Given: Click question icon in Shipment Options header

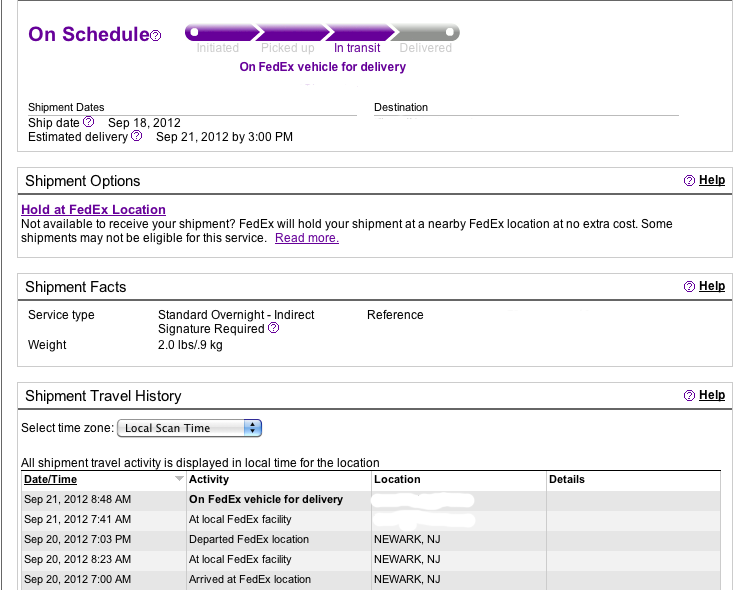Looking at the screenshot, I should tap(689, 181).
